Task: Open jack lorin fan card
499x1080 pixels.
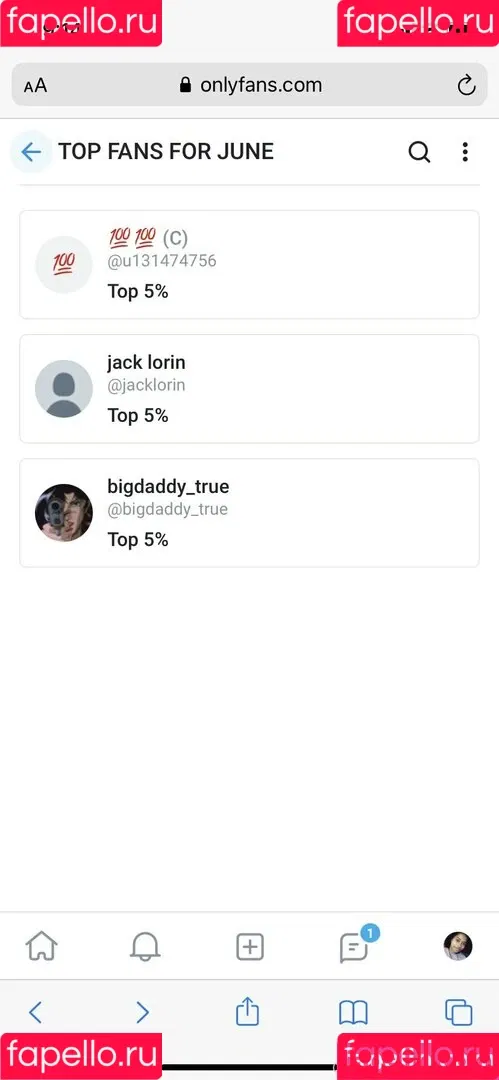Action: (x=250, y=388)
